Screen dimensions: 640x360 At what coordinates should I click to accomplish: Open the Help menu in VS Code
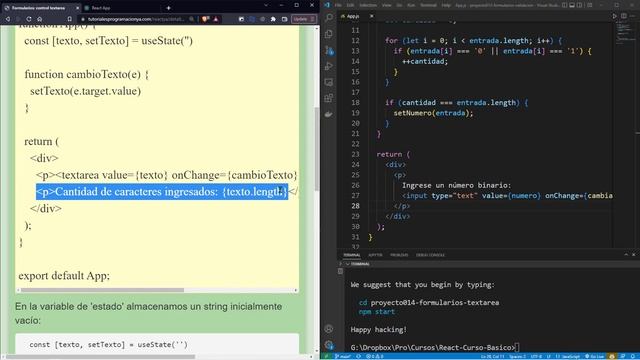click(446, 5)
